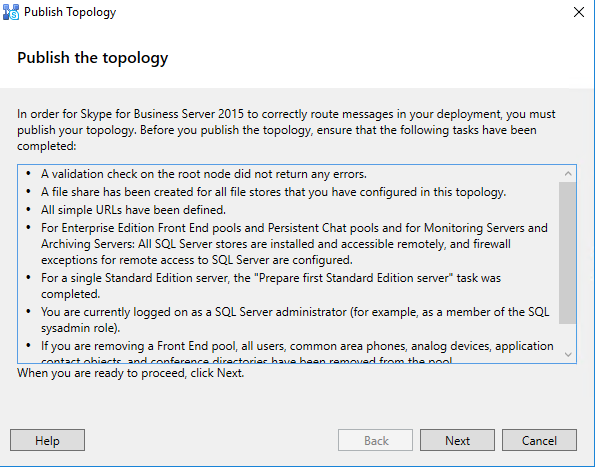
Task: Select the Prepare first Standard Edition server item
Action: [271, 286]
